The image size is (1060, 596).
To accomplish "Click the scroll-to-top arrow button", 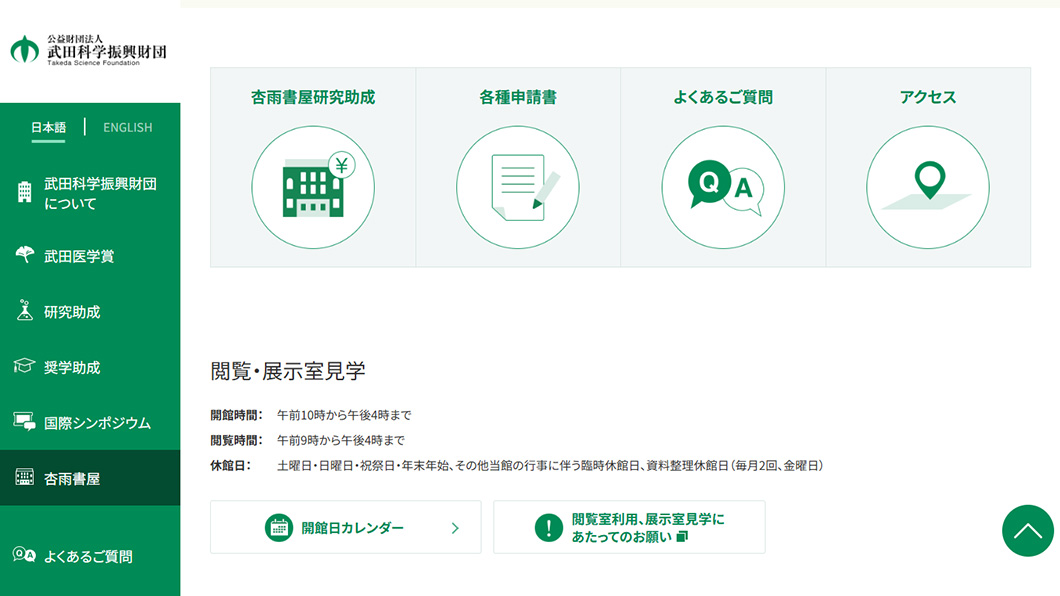I will point(1027,531).
